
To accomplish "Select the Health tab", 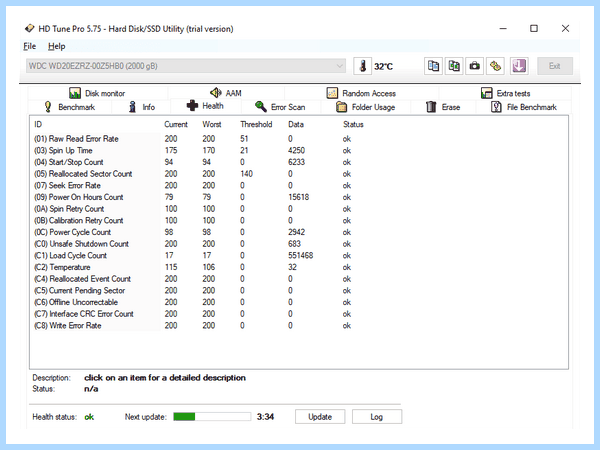I will click(x=205, y=106).
